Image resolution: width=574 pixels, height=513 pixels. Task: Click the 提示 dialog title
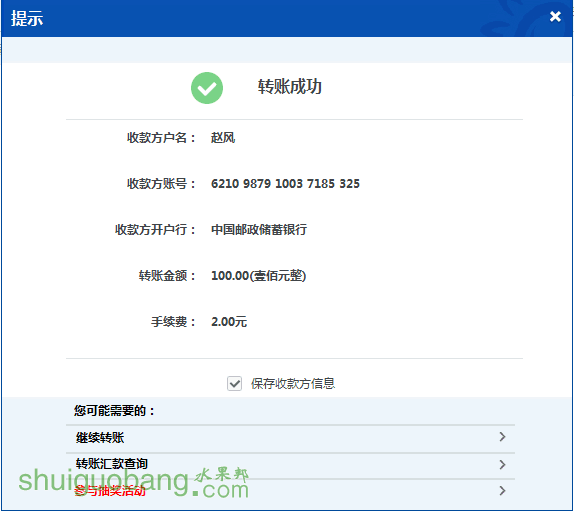(27, 18)
